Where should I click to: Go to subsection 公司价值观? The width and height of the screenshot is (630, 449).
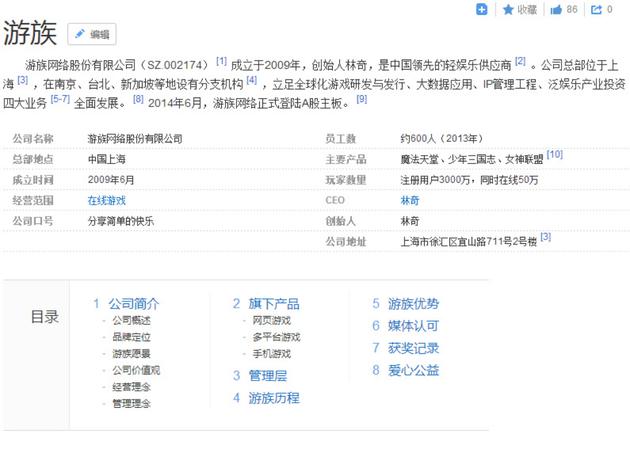tap(136, 370)
